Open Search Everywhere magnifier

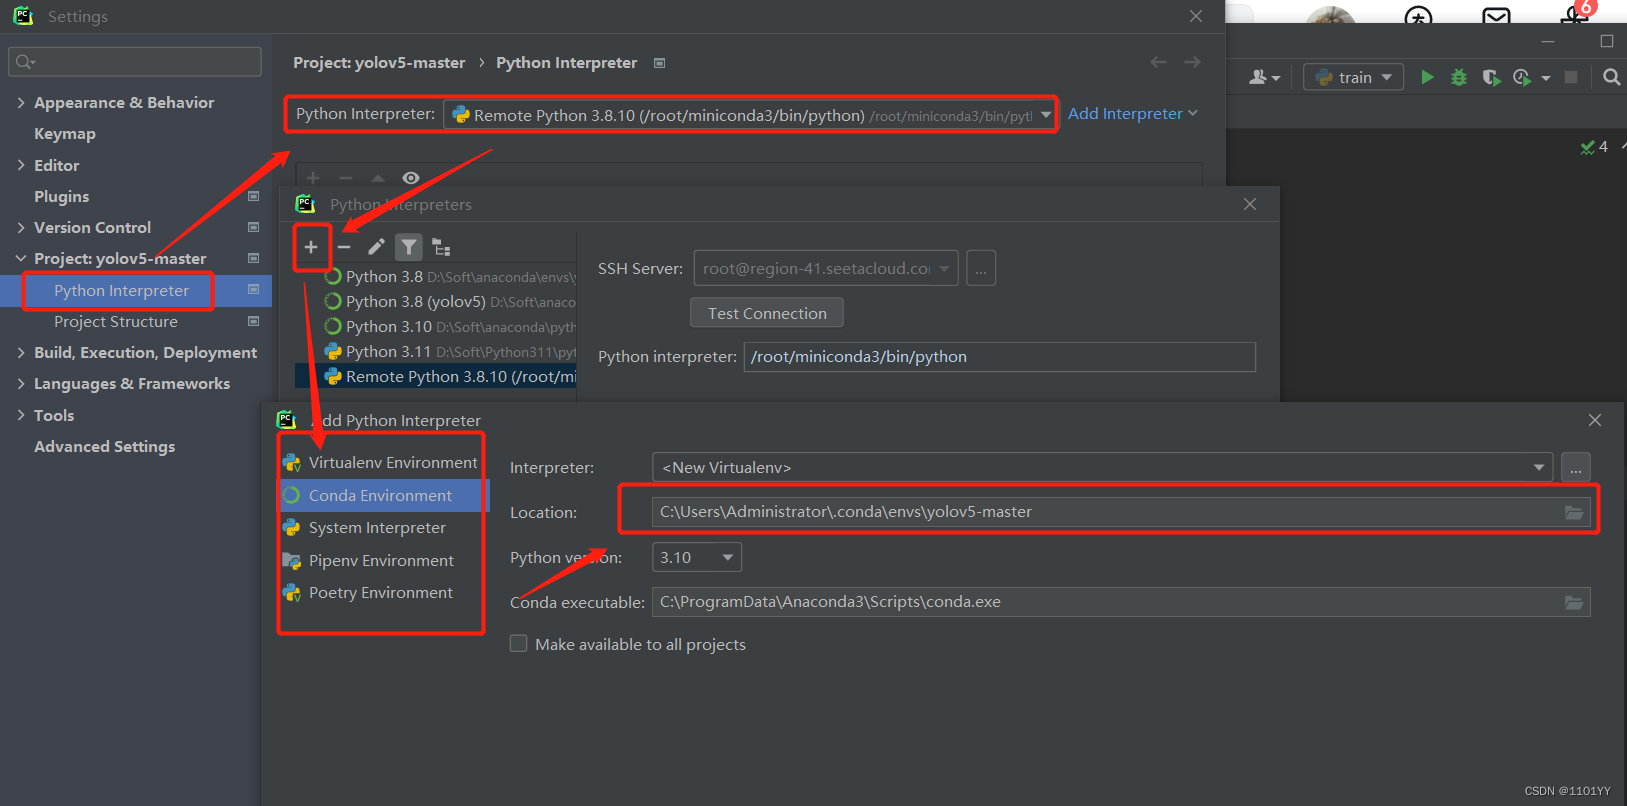pyautogui.click(x=1611, y=77)
